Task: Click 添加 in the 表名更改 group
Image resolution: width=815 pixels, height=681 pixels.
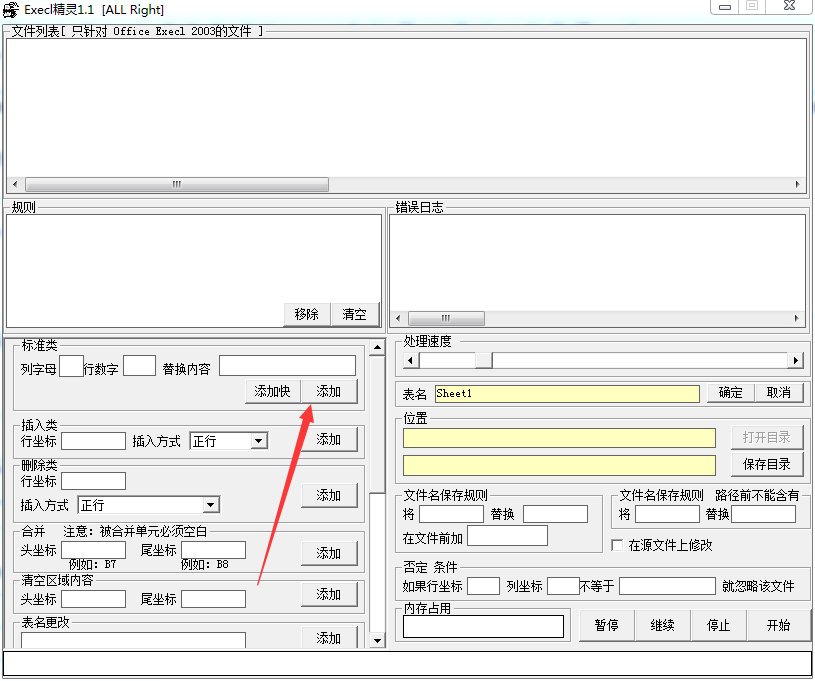Action: pos(328,638)
